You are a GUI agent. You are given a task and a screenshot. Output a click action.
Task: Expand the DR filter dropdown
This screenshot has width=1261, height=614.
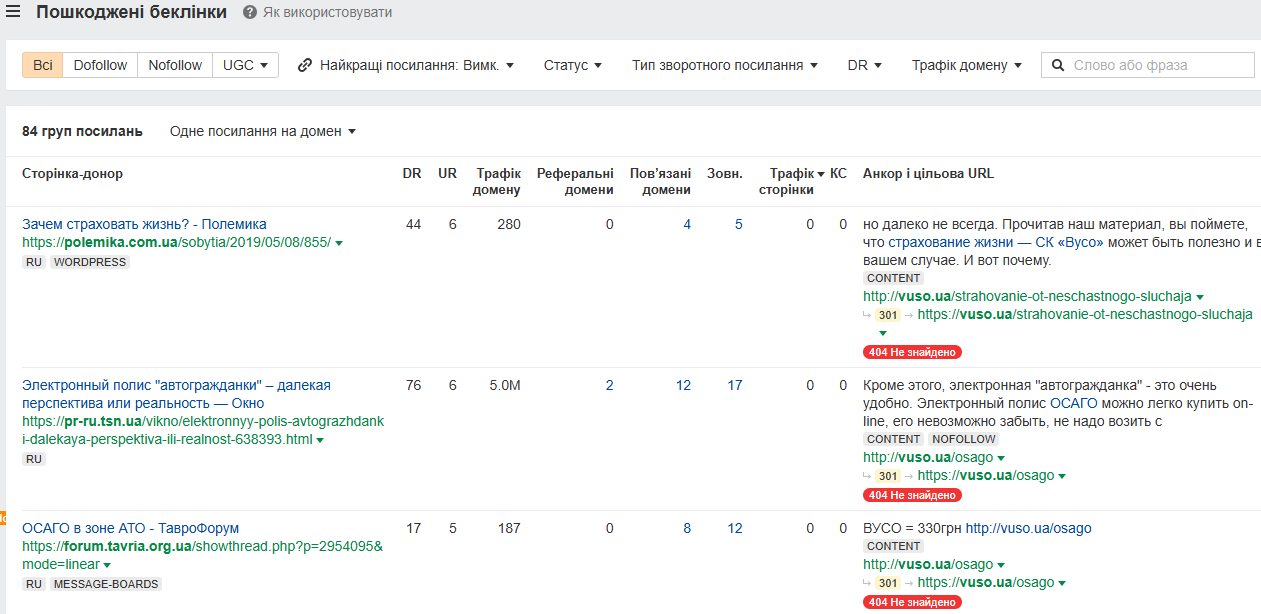[x=864, y=65]
